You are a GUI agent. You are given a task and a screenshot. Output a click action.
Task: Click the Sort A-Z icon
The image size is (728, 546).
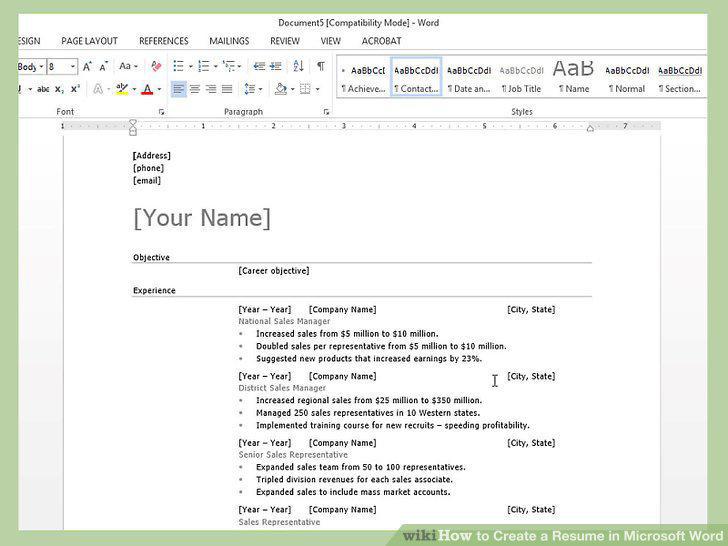tap(298, 66)
